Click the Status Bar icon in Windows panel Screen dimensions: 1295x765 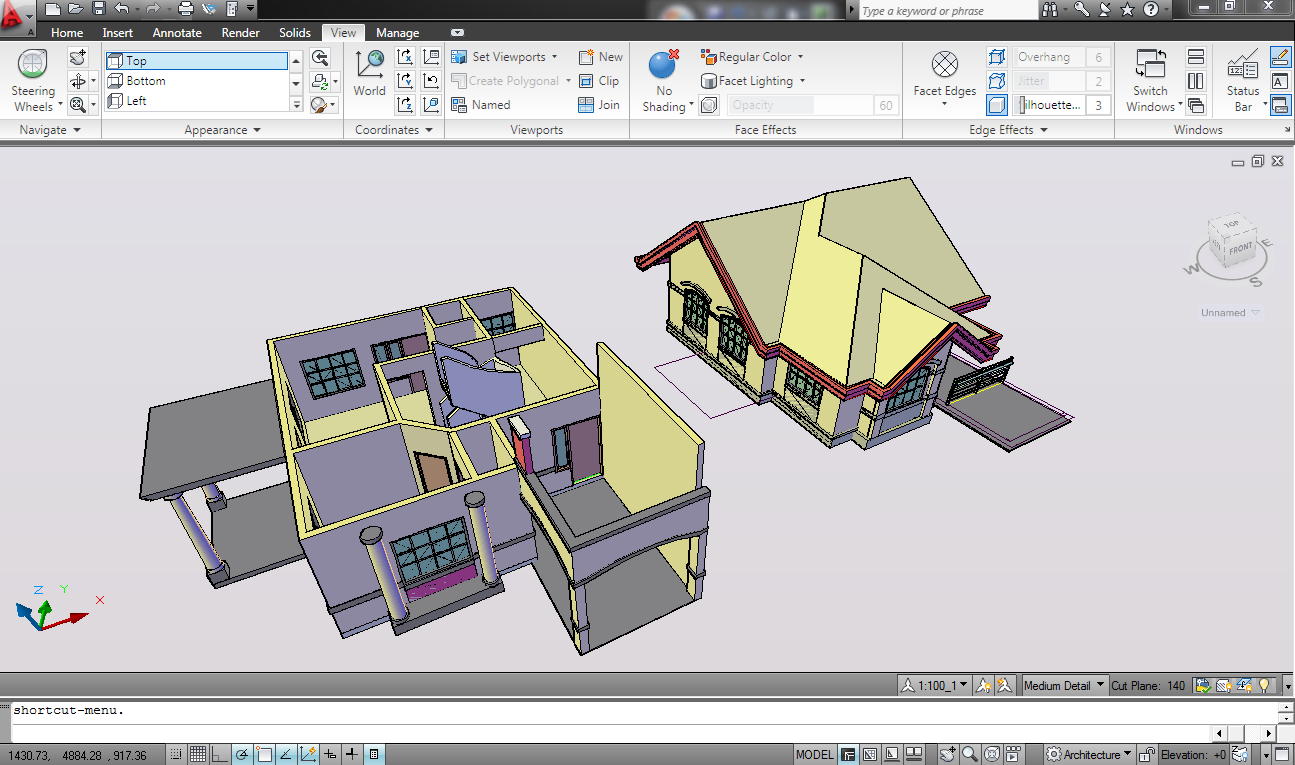tap(1243, 64)
